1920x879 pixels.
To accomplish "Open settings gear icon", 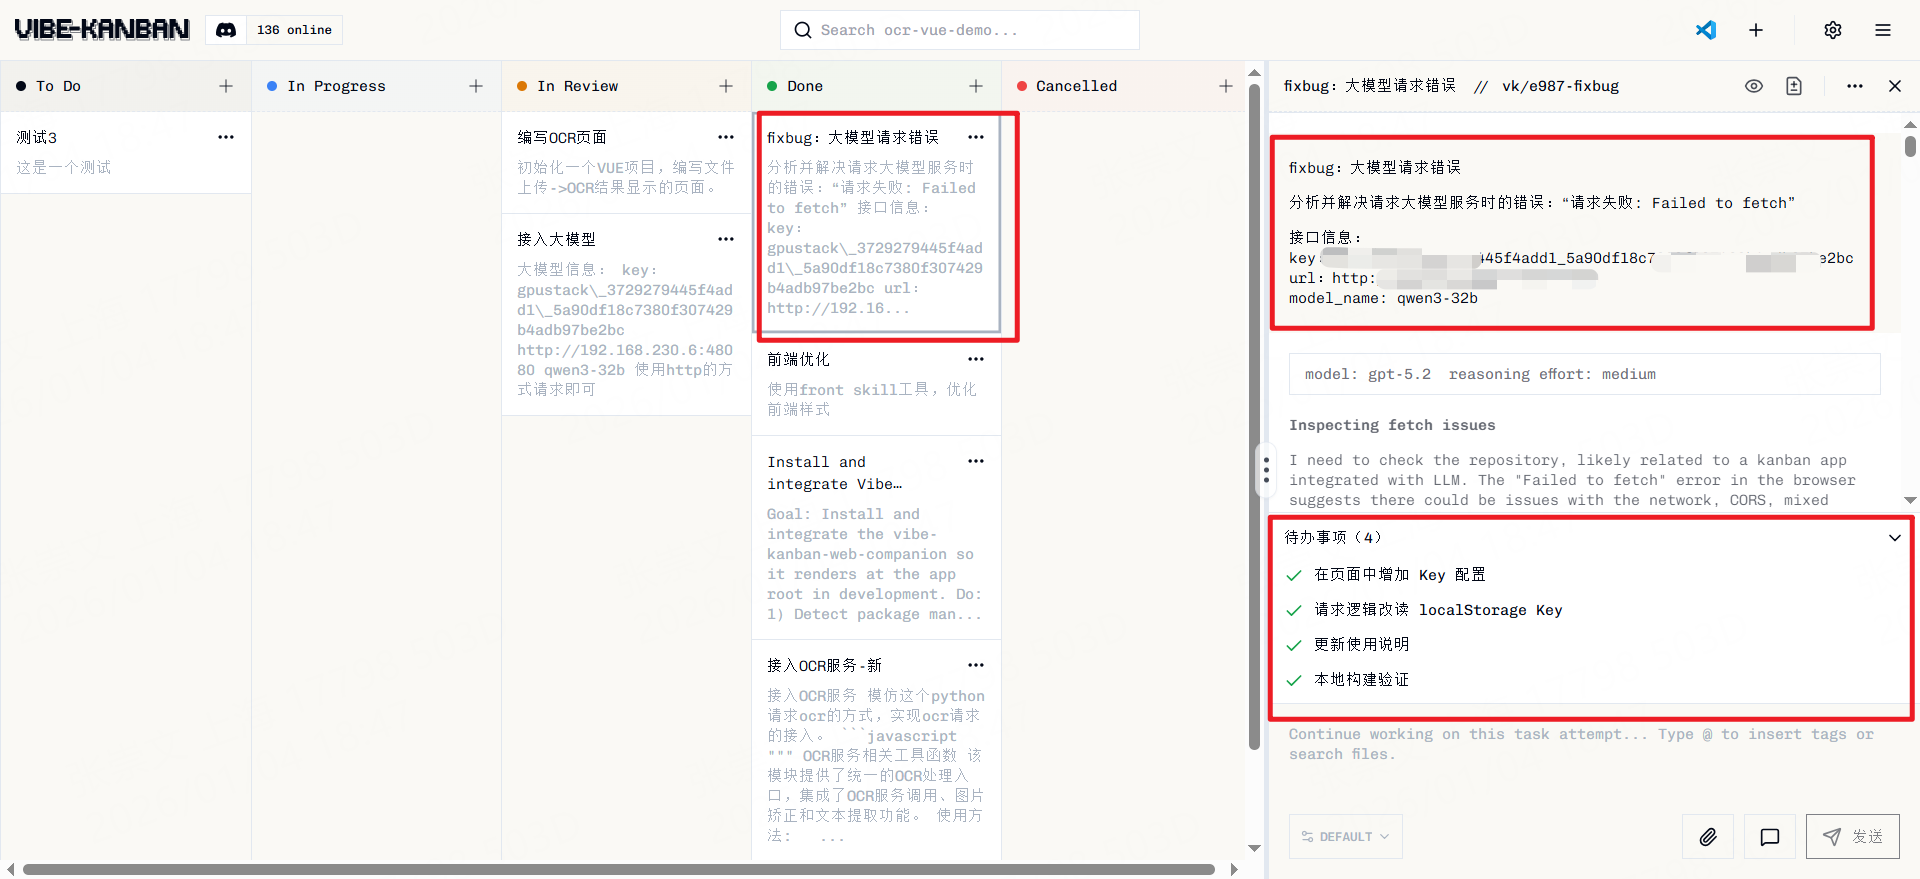I will click(x=1833, y=30).
